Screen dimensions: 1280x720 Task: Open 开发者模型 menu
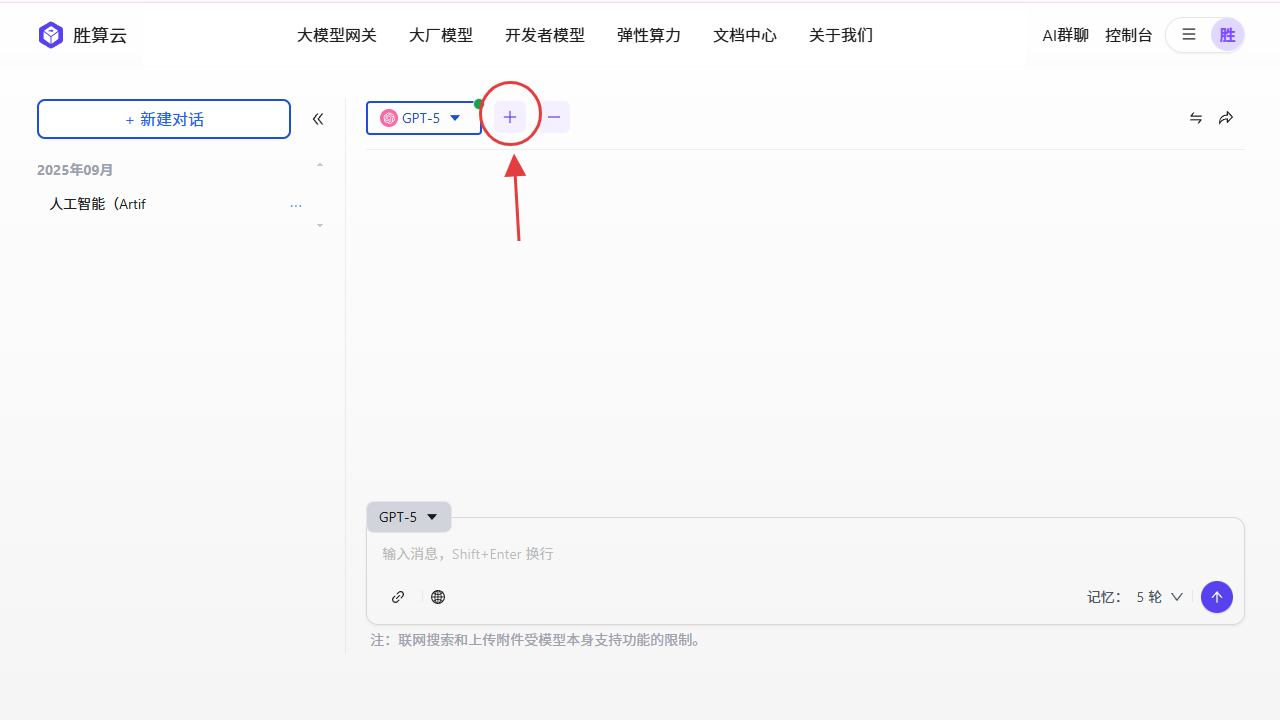point(545,35)
